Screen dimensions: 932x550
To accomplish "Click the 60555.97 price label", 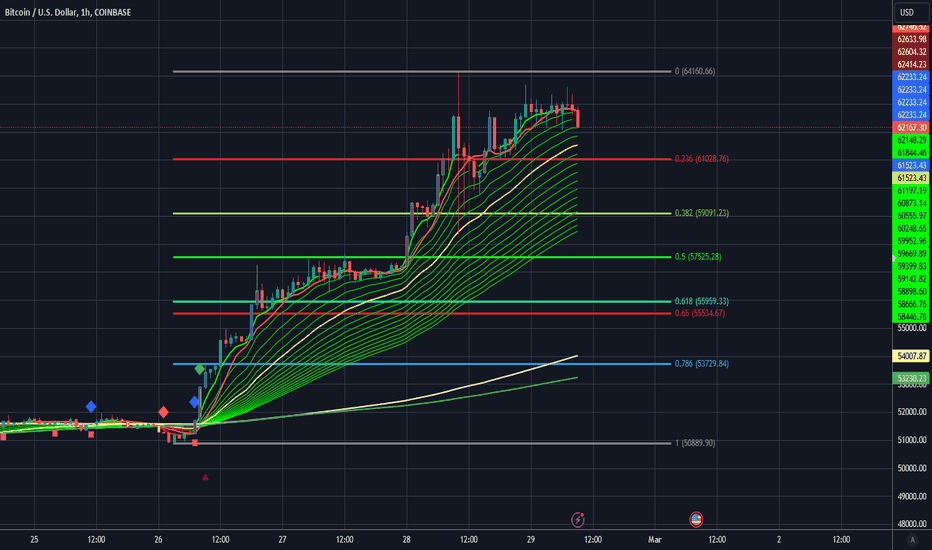I will pos(912,216).
